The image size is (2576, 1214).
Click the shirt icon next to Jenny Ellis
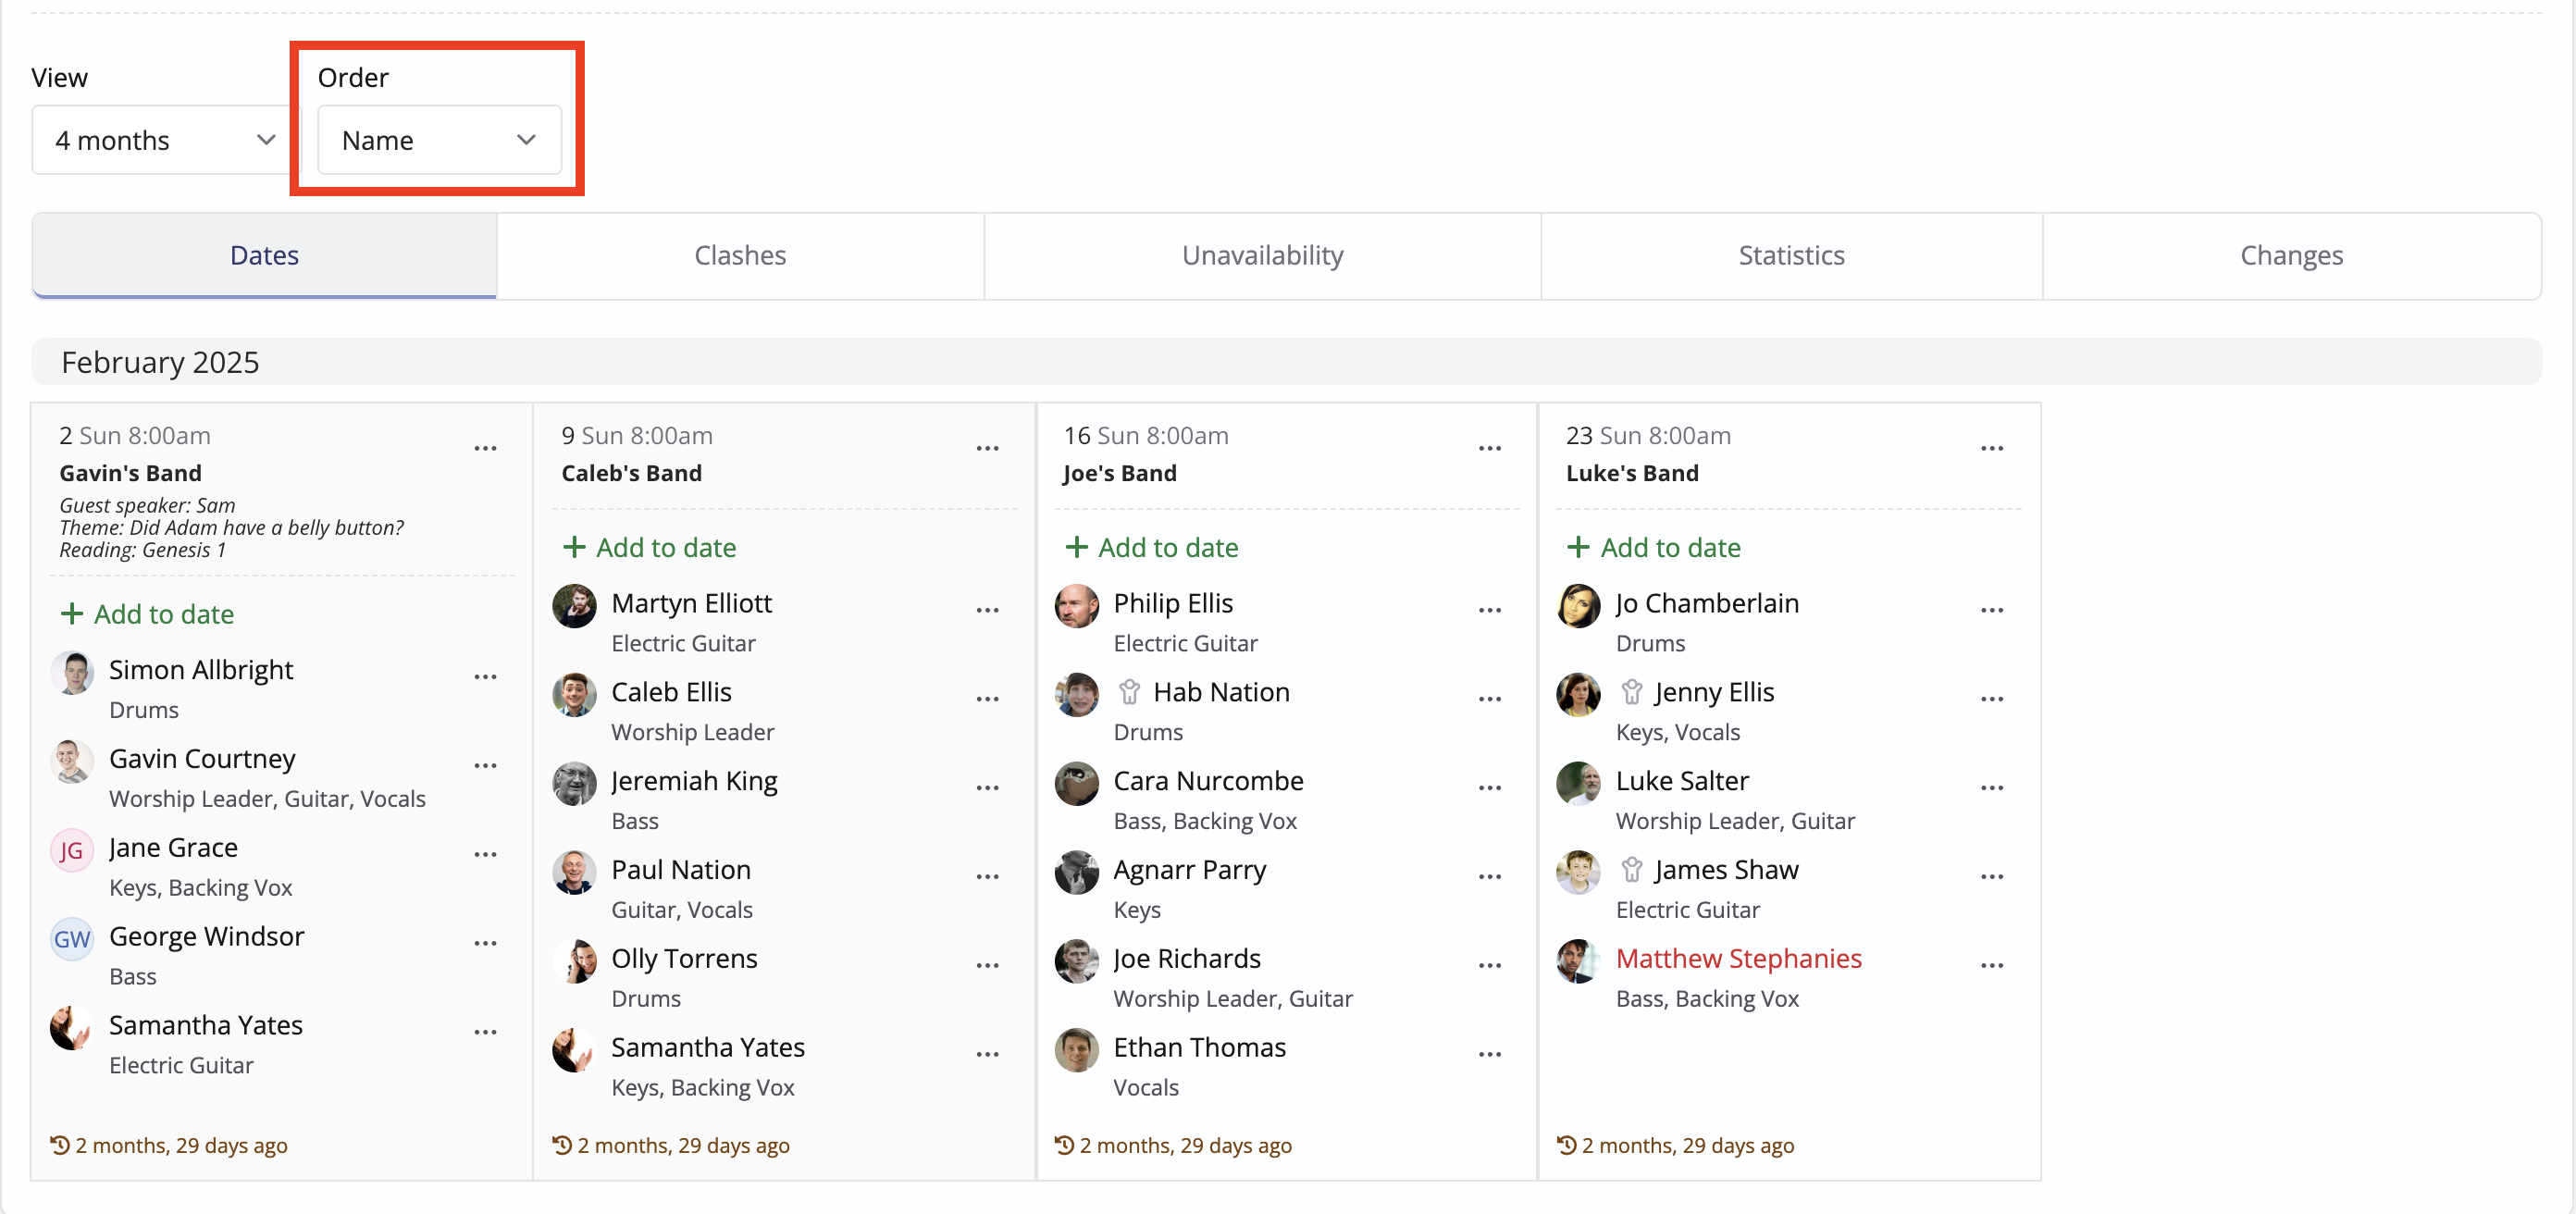pyautogui.click(x=1631, y=692)
